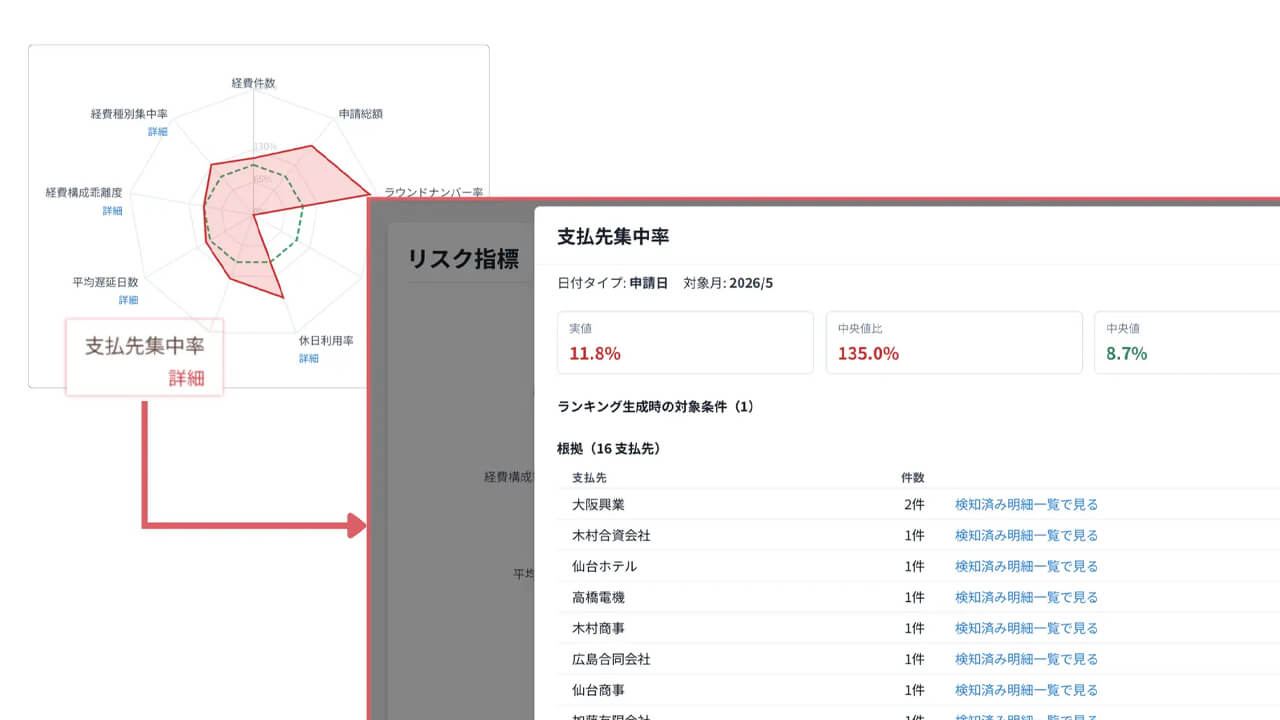Click the 休日利用率 radar chart label
The image size is (1280, 720).
pos(326,341)
